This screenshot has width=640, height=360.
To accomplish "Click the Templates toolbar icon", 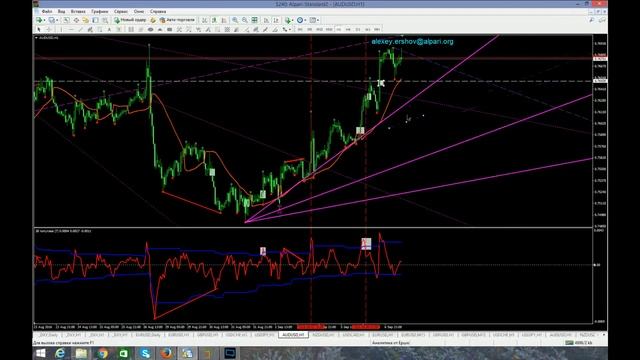I will pos(313,20).
